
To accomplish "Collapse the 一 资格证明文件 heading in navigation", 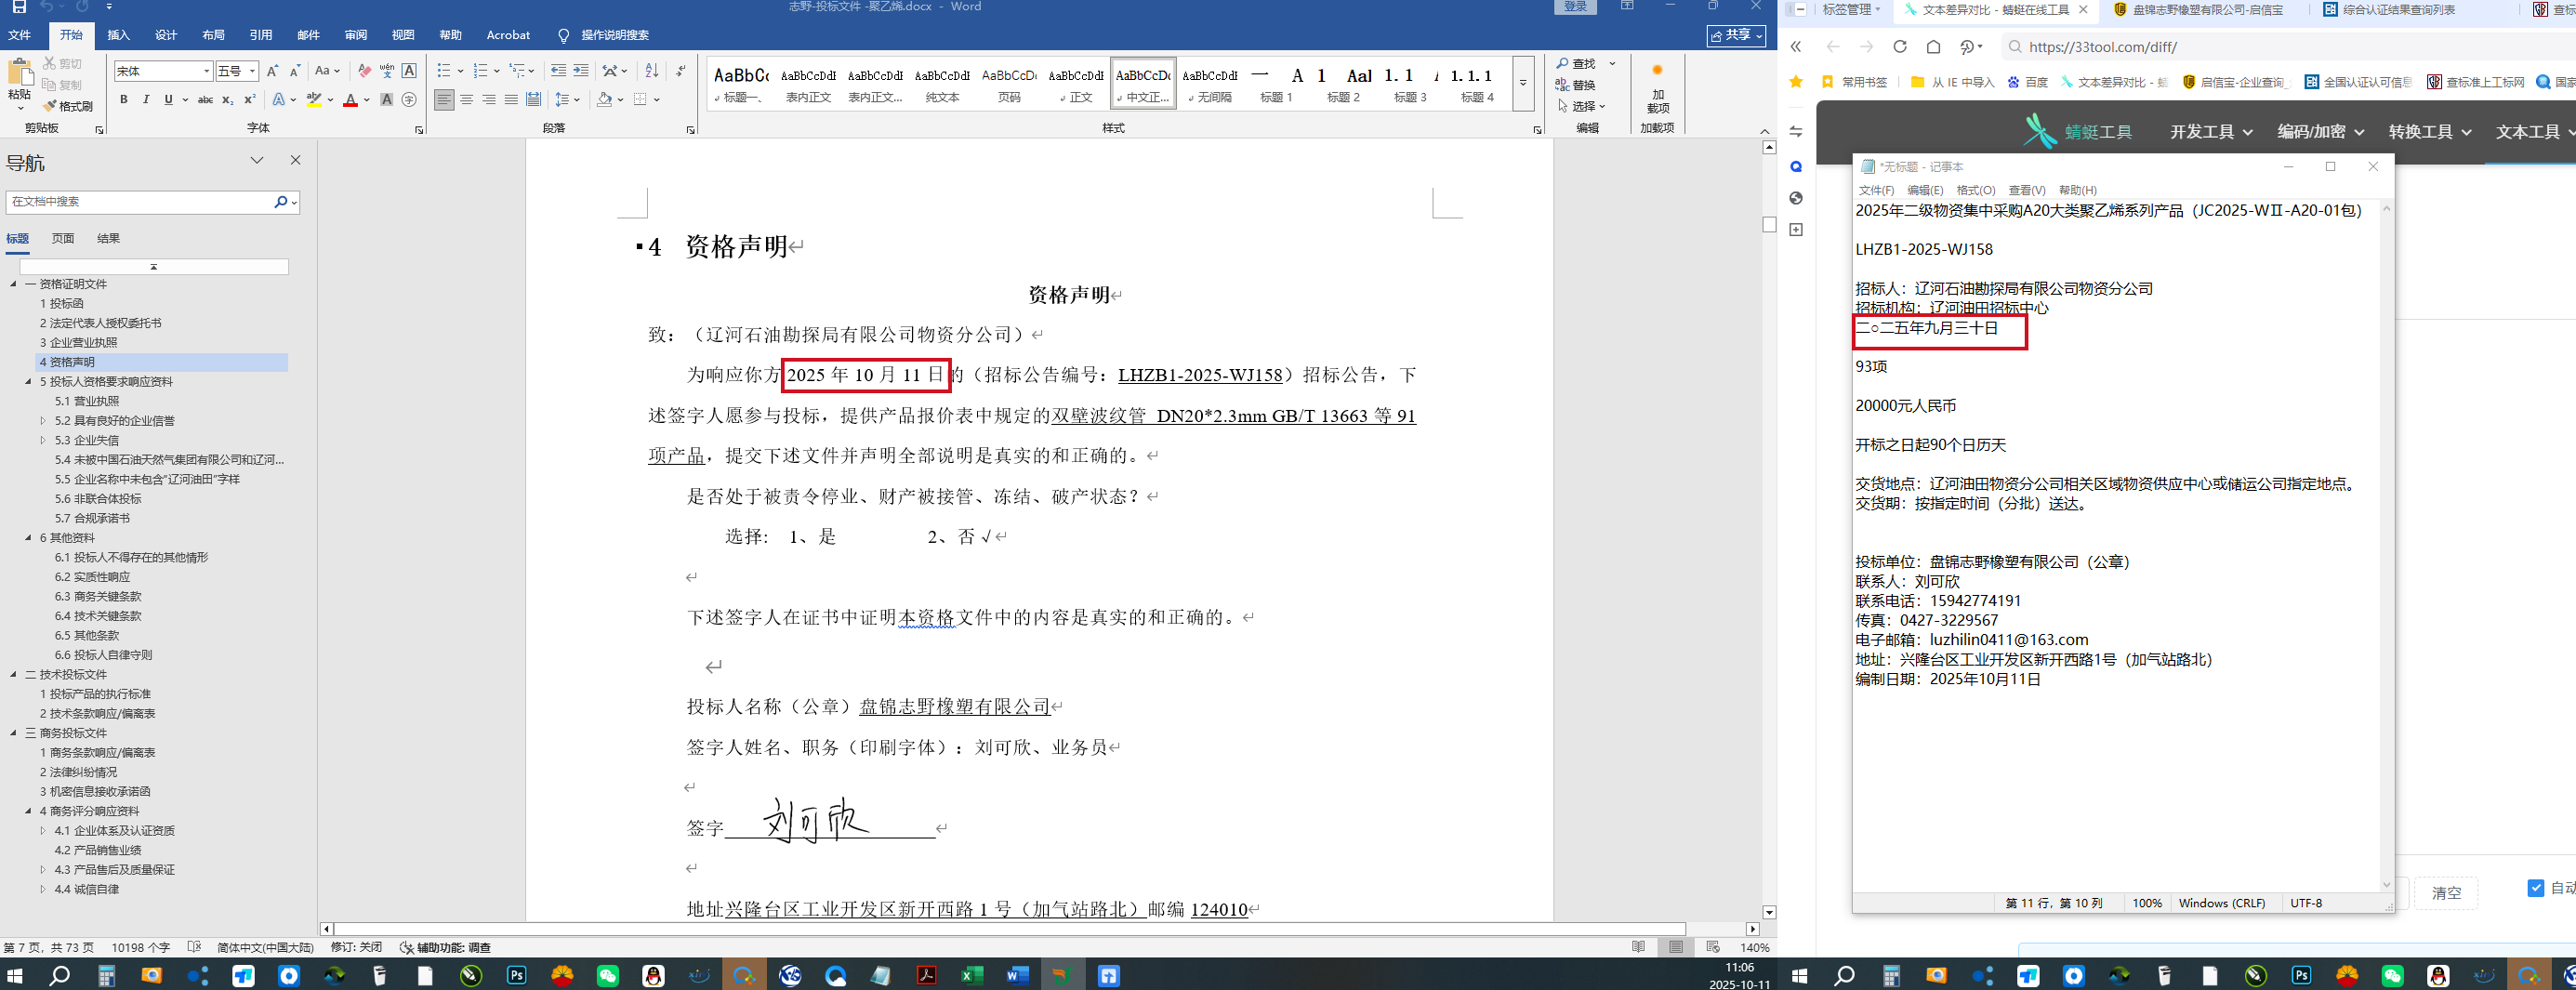I will [x=14, y=284].
